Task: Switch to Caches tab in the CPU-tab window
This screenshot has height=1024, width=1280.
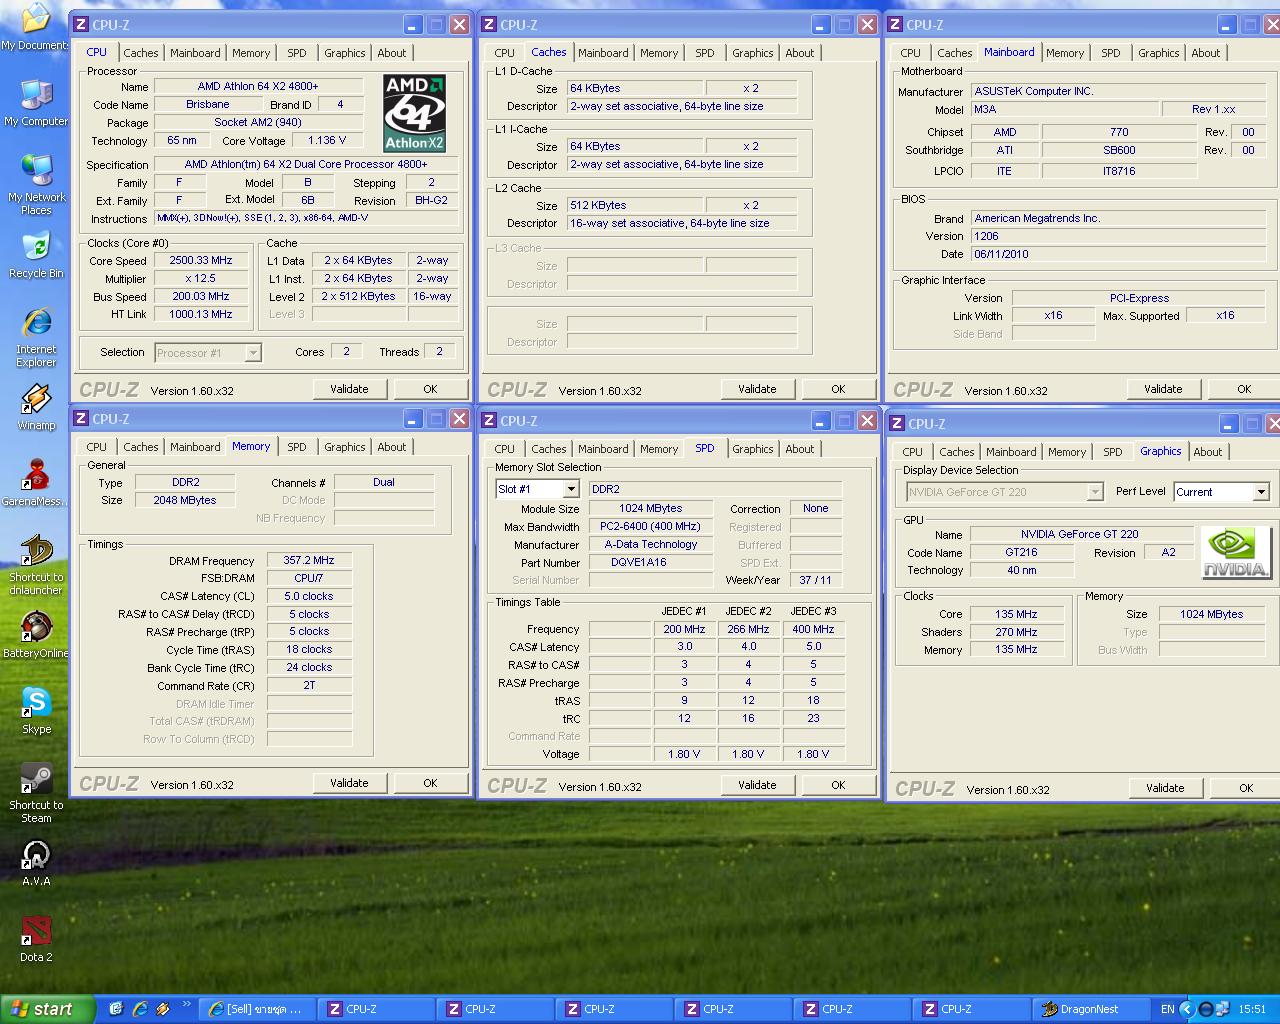Action: pyautogui.click(x=141, y=53)
